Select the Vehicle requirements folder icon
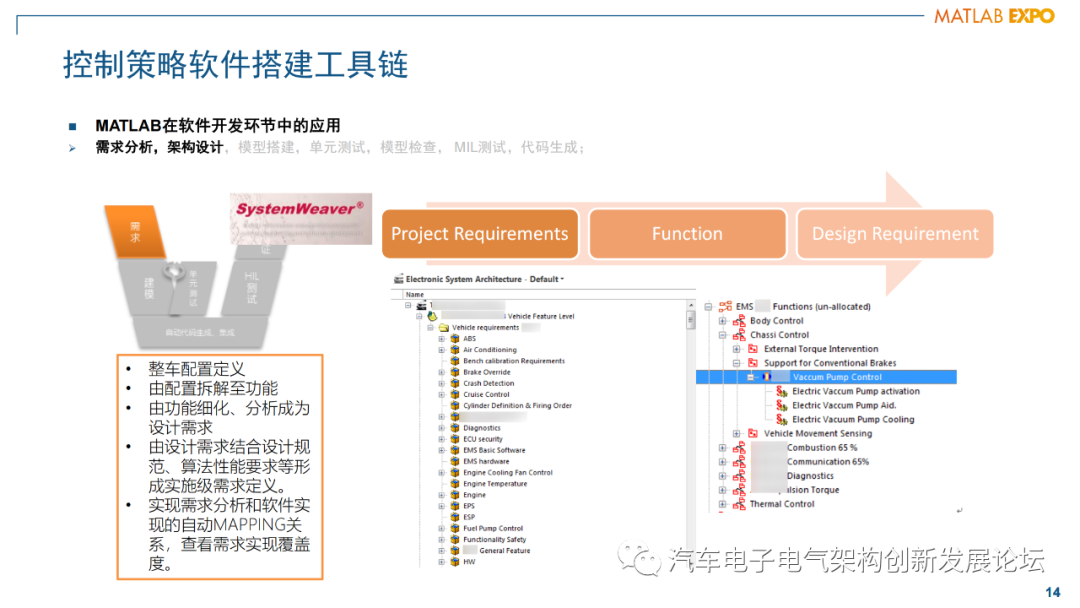This screenshot has height=608, width=1080. point(446,326)
